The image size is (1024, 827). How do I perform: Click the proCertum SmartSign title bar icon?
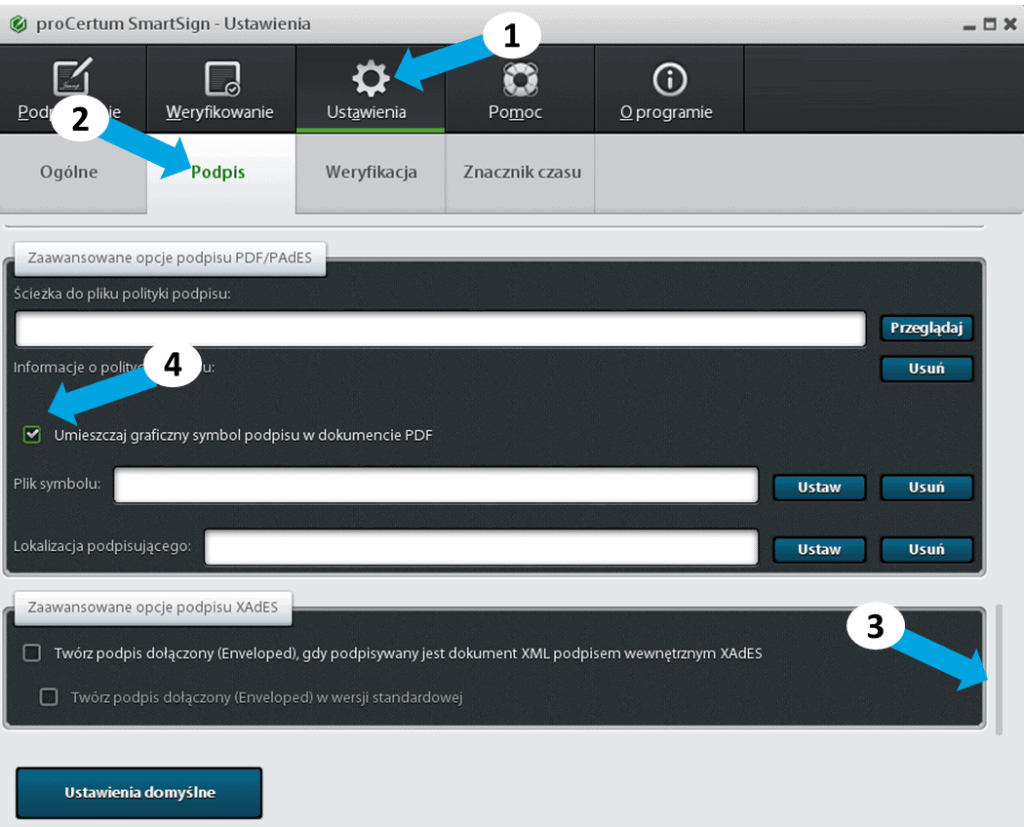point(16,21)
